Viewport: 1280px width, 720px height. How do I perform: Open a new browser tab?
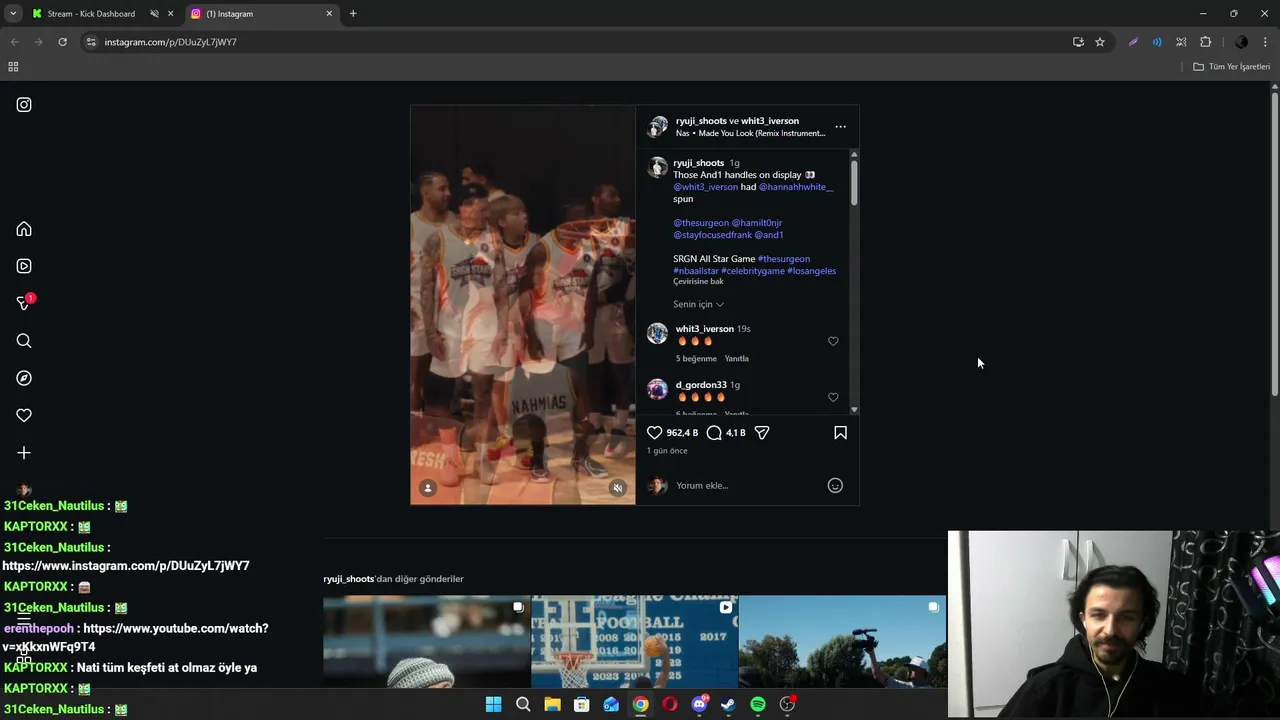(x=353, y=14)
